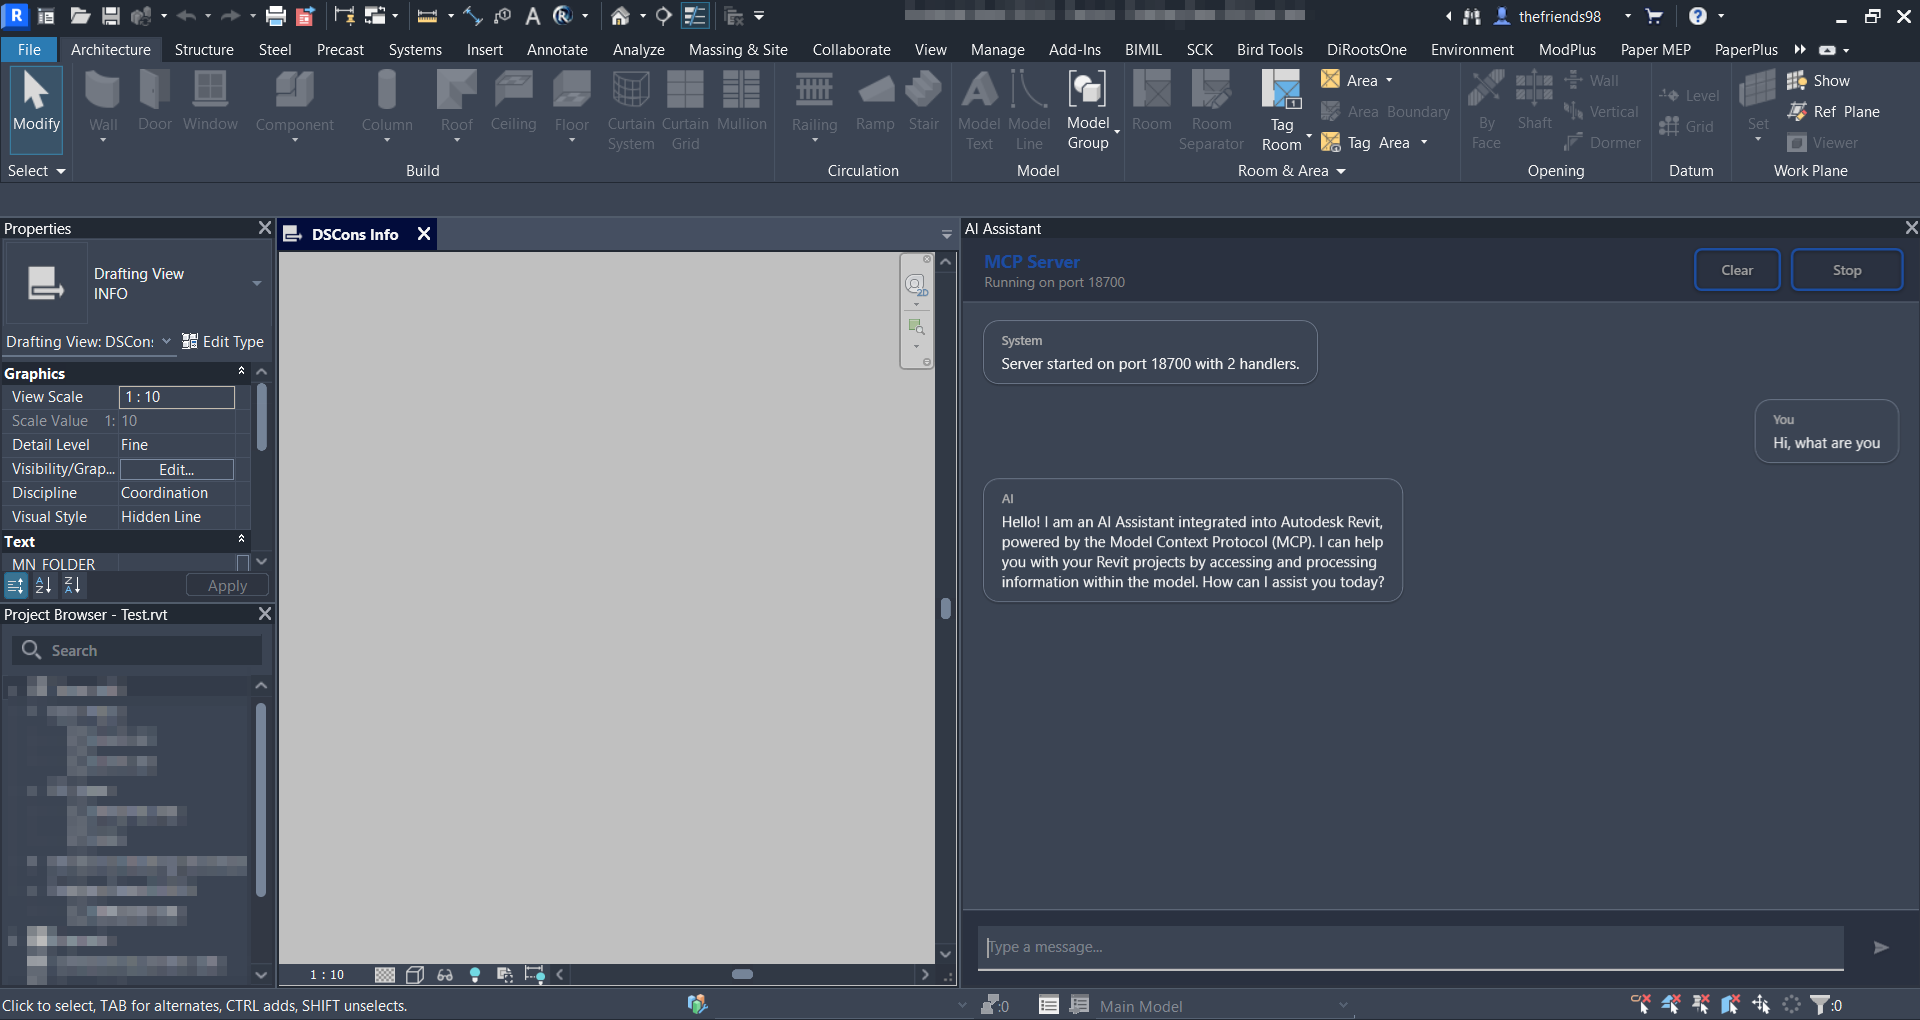Screen dimensions: 1920x1020
Task: Toggle Select Links in the status bar
Action: pyautogui.click(x=1640, y=1004)
